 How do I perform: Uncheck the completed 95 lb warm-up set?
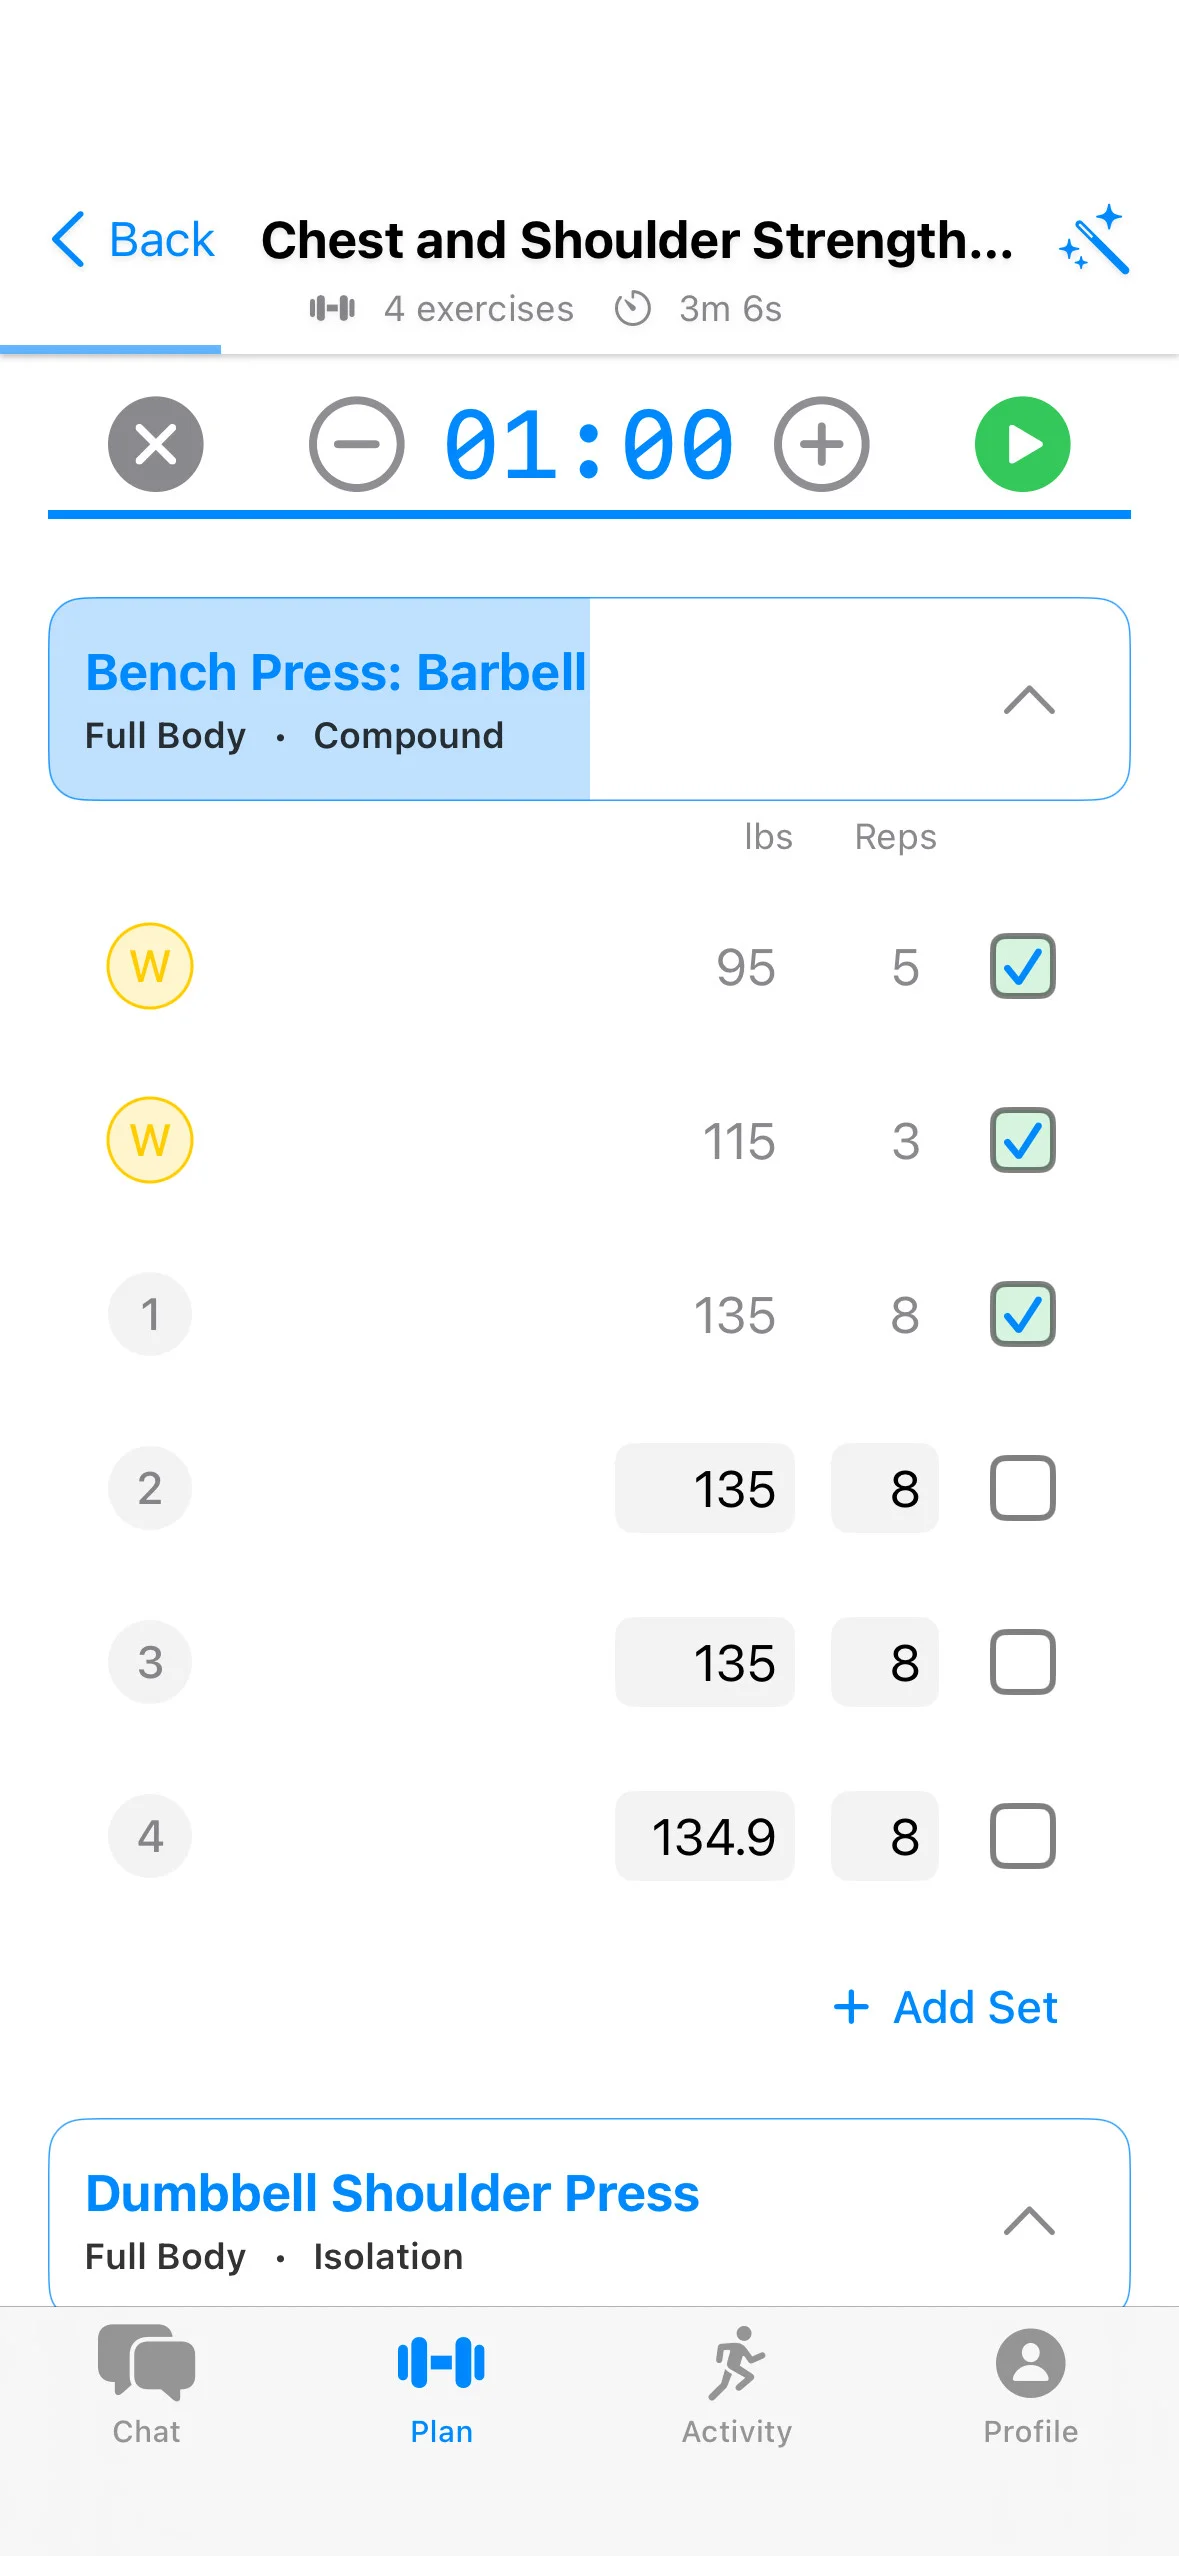tap(1021, 966)
